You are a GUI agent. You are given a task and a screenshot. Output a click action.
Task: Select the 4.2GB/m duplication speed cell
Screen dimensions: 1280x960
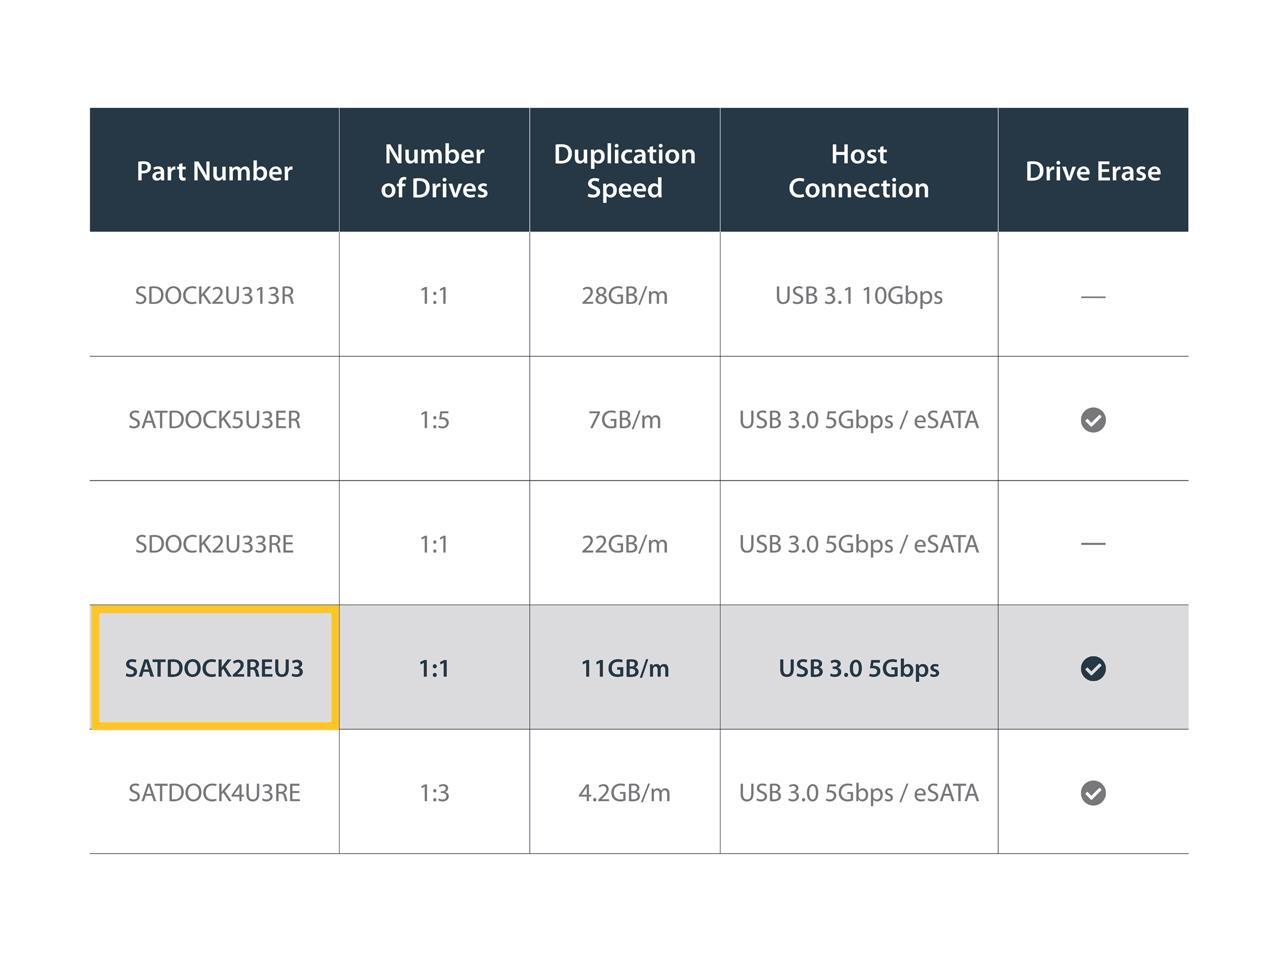click(x=624, y=793)
